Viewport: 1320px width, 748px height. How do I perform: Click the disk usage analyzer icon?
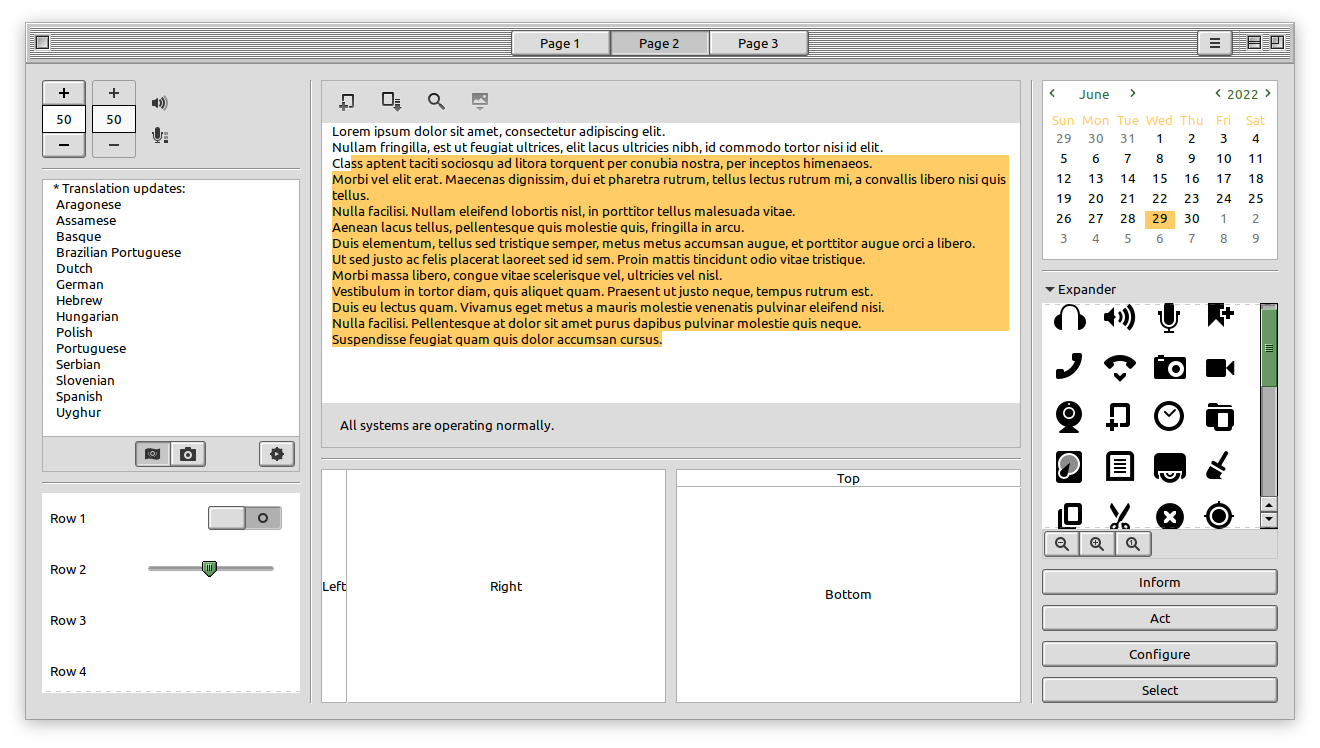(x=1070, y=466)
